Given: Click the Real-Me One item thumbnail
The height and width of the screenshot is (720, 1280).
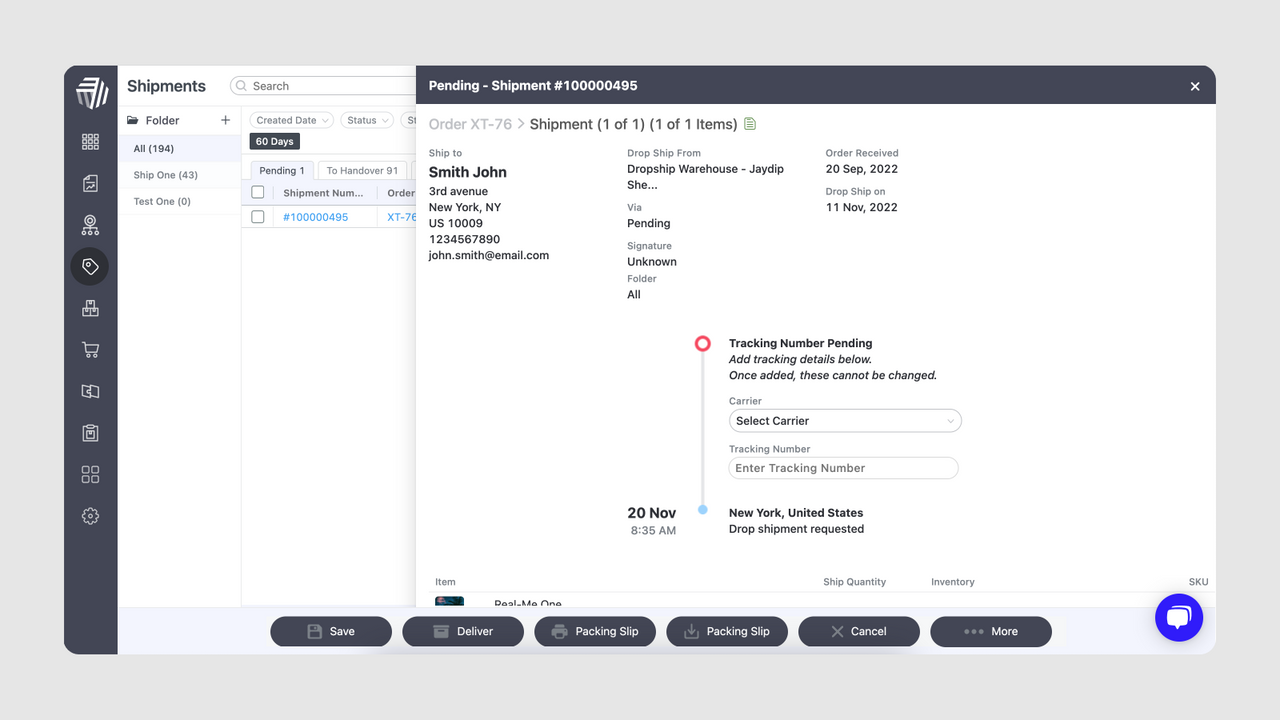Looking at the screenshot, I should click(450, 601).
